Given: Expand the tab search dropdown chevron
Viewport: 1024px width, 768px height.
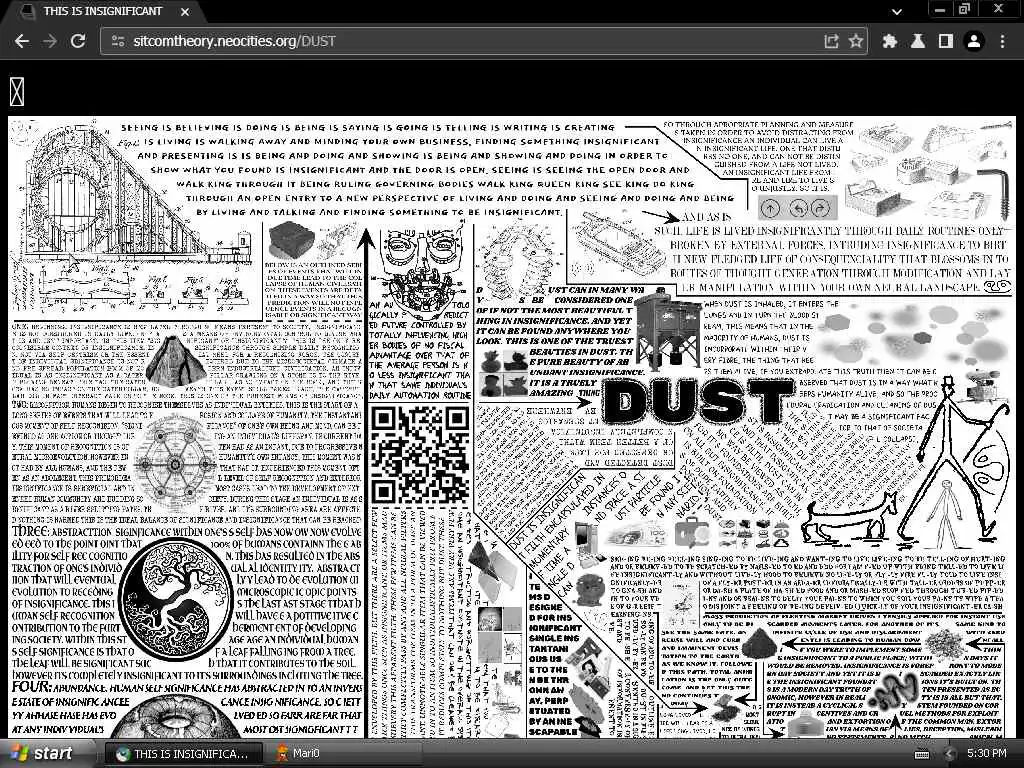Looking at the screenshot, I should (897, 11).
